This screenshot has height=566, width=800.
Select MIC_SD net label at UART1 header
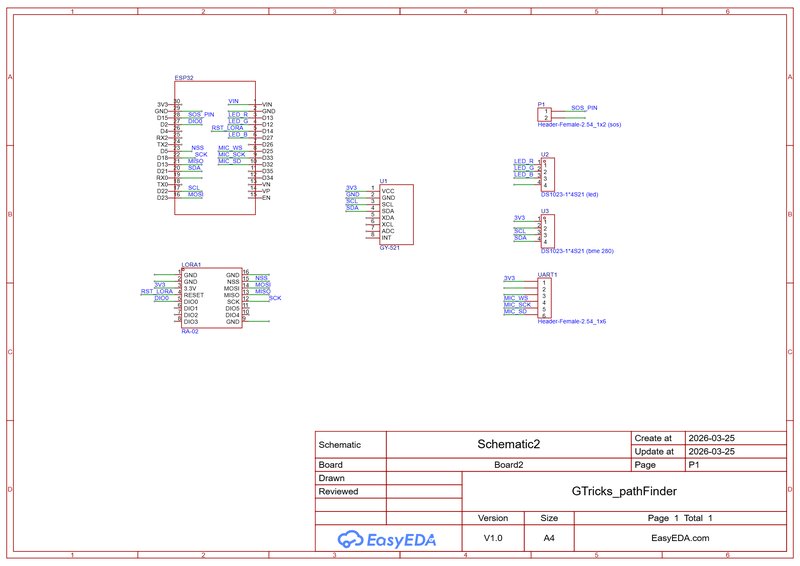tap(515, 311)
